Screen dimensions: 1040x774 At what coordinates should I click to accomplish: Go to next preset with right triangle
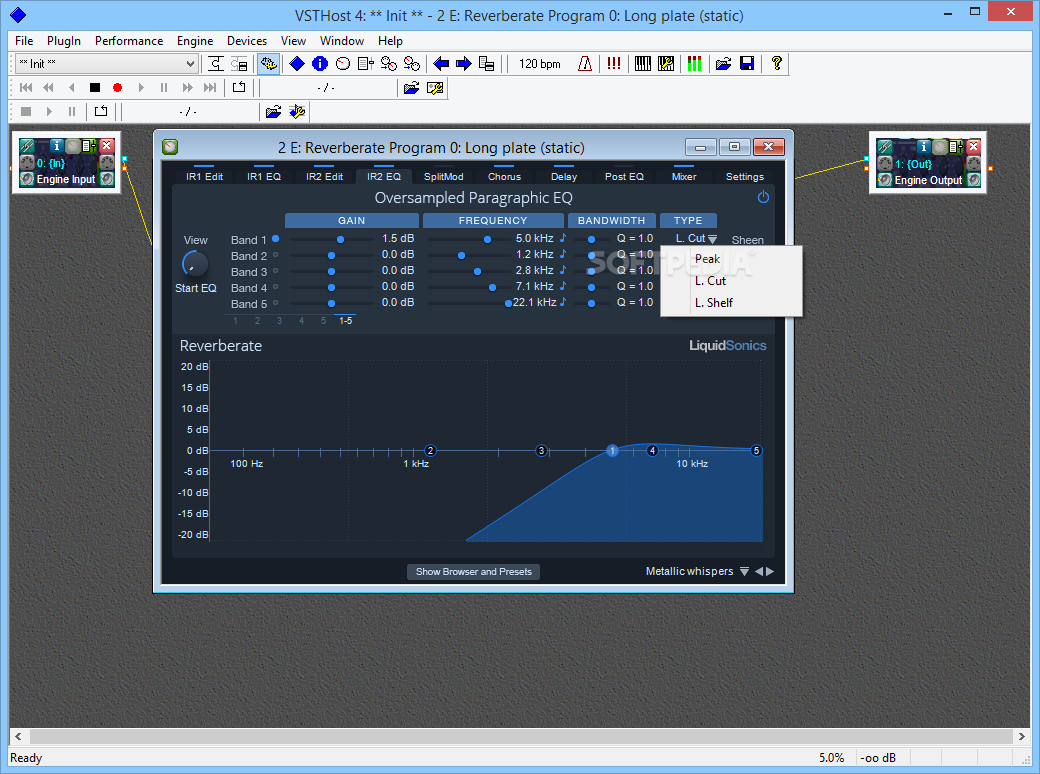click(x=770, y=571)
